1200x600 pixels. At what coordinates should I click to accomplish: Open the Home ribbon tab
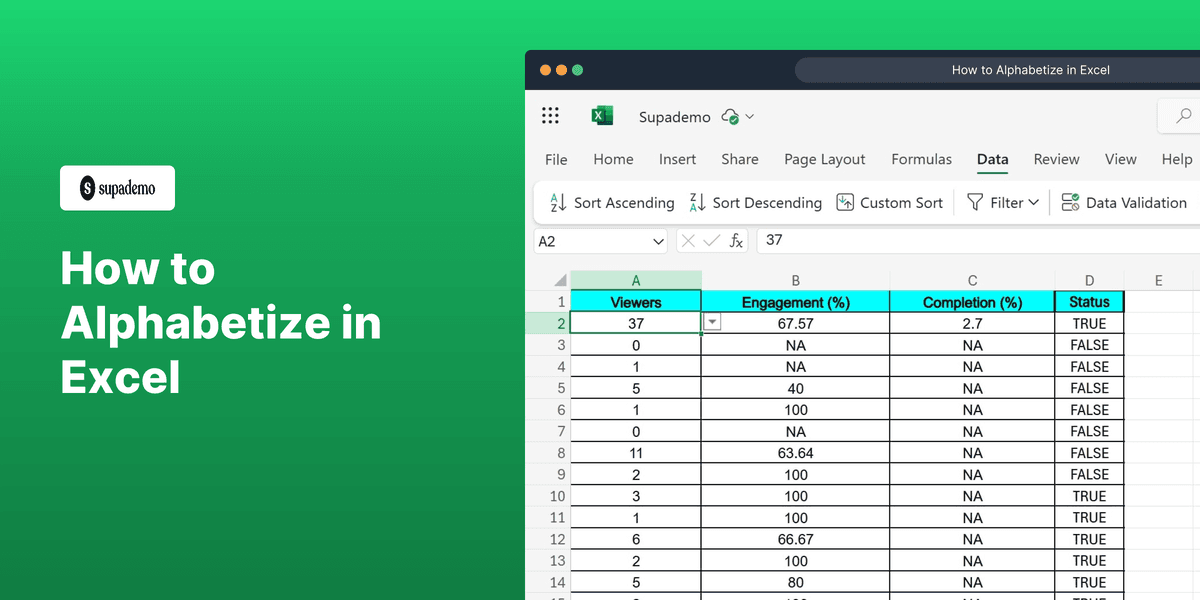[613, 159]
